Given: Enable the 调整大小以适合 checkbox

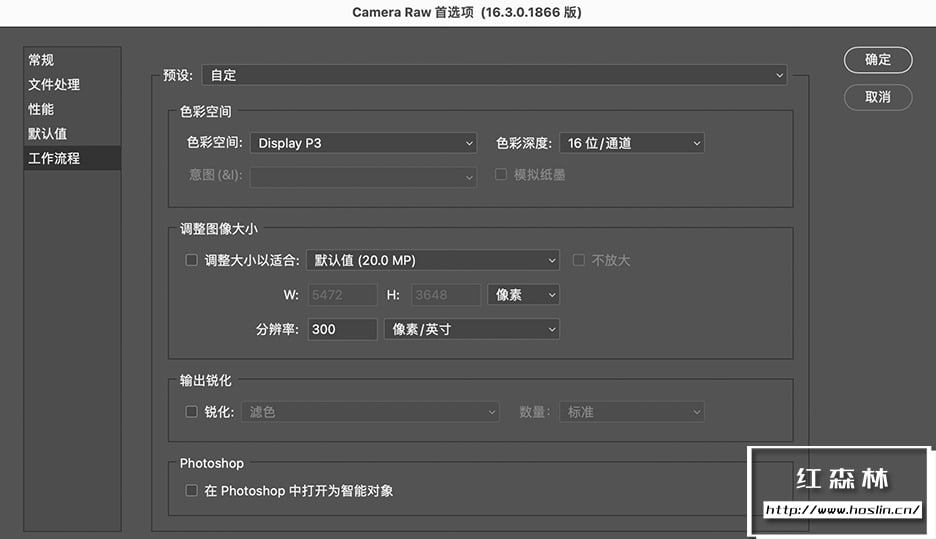Looking at the screenshot, I should pyautogui.click(x=192, y=260).
